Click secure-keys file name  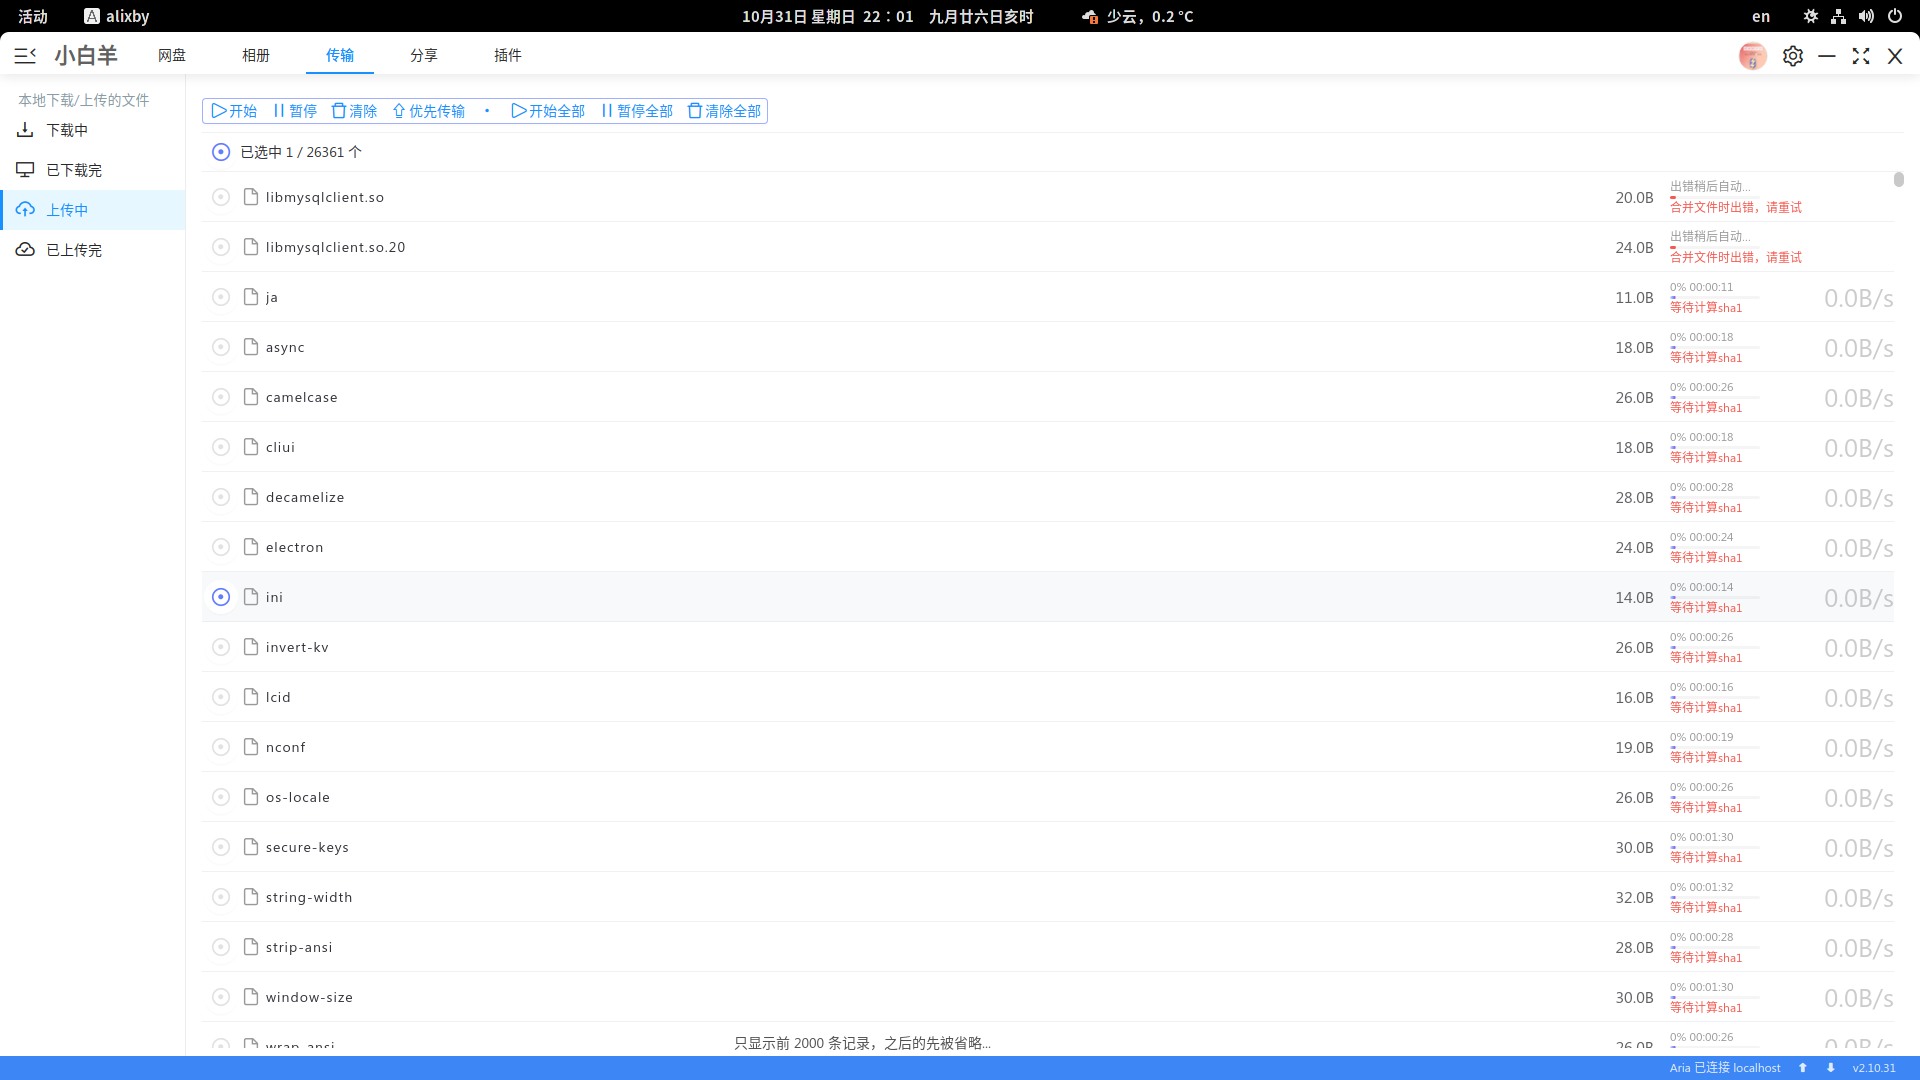(307, 847)
